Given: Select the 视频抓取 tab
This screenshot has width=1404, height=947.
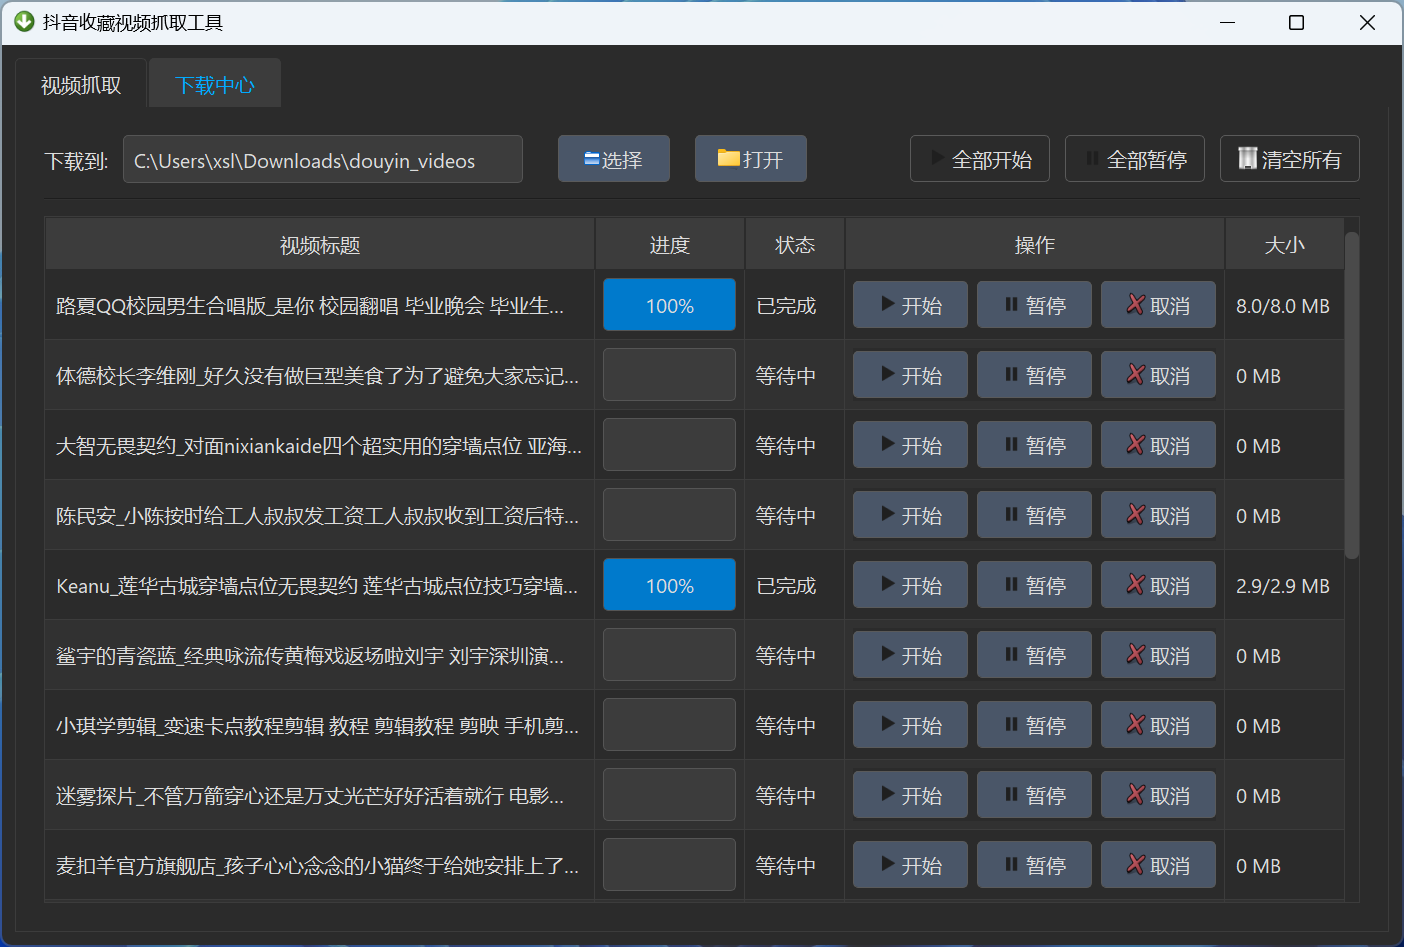Looking at the screenshot, I should point(80,83).
